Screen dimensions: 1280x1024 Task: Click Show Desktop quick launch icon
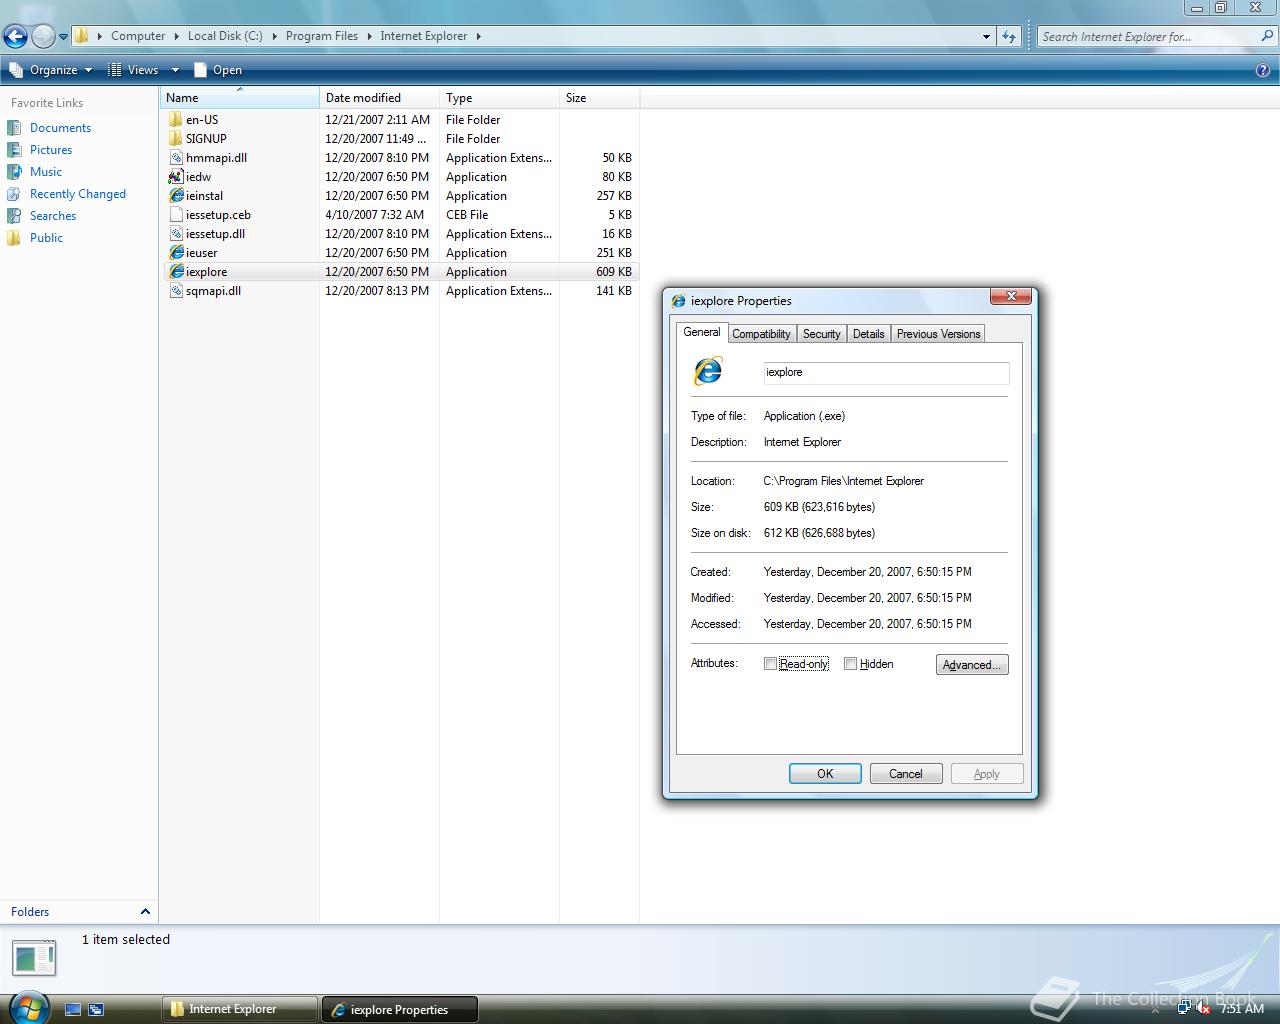point(72,1010)
